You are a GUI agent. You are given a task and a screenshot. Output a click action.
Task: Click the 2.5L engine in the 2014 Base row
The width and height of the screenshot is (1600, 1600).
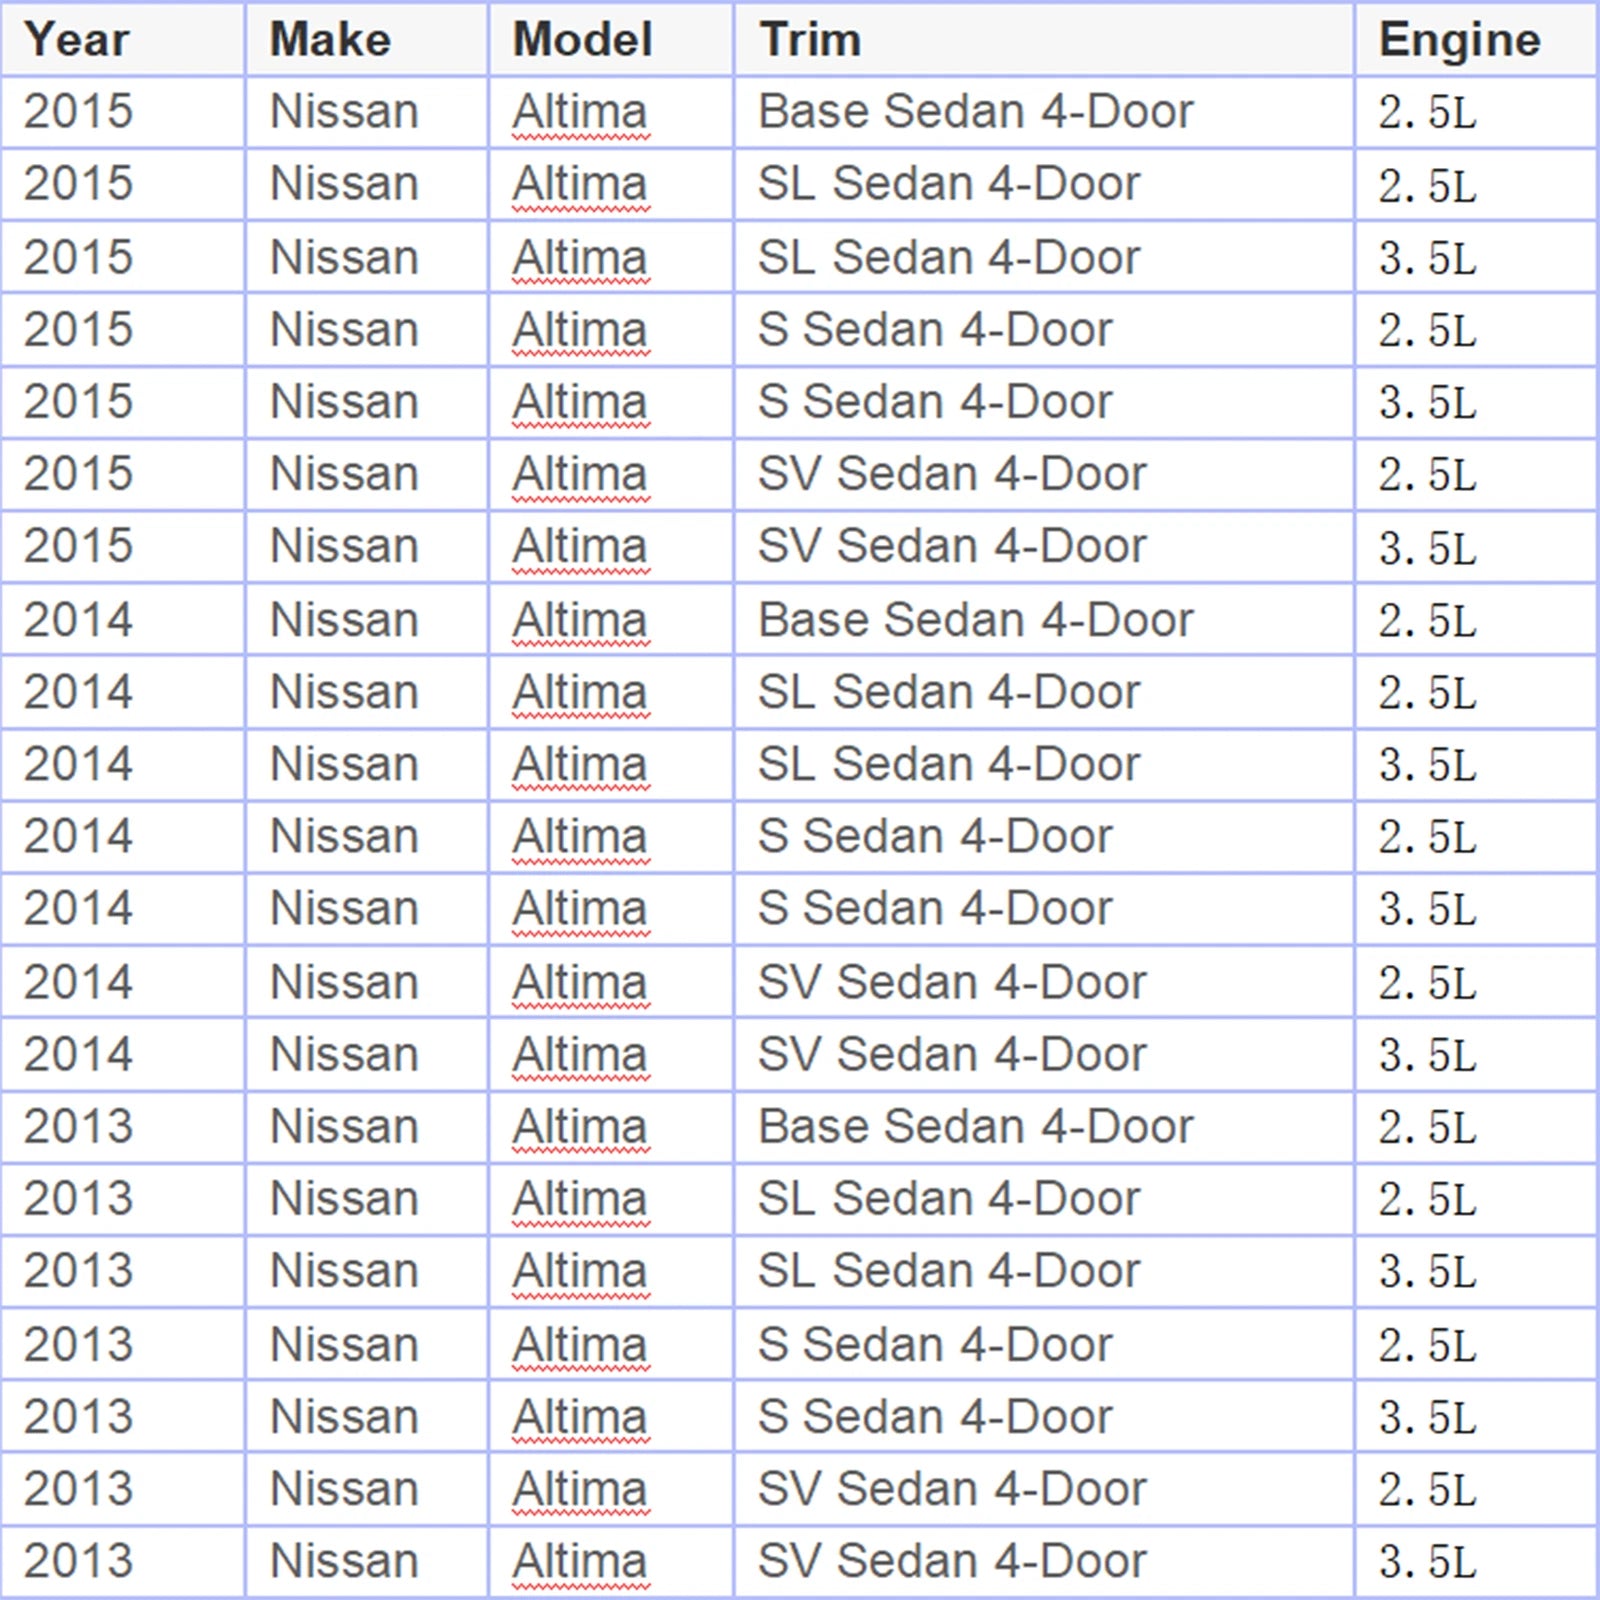click(1427, 622)
